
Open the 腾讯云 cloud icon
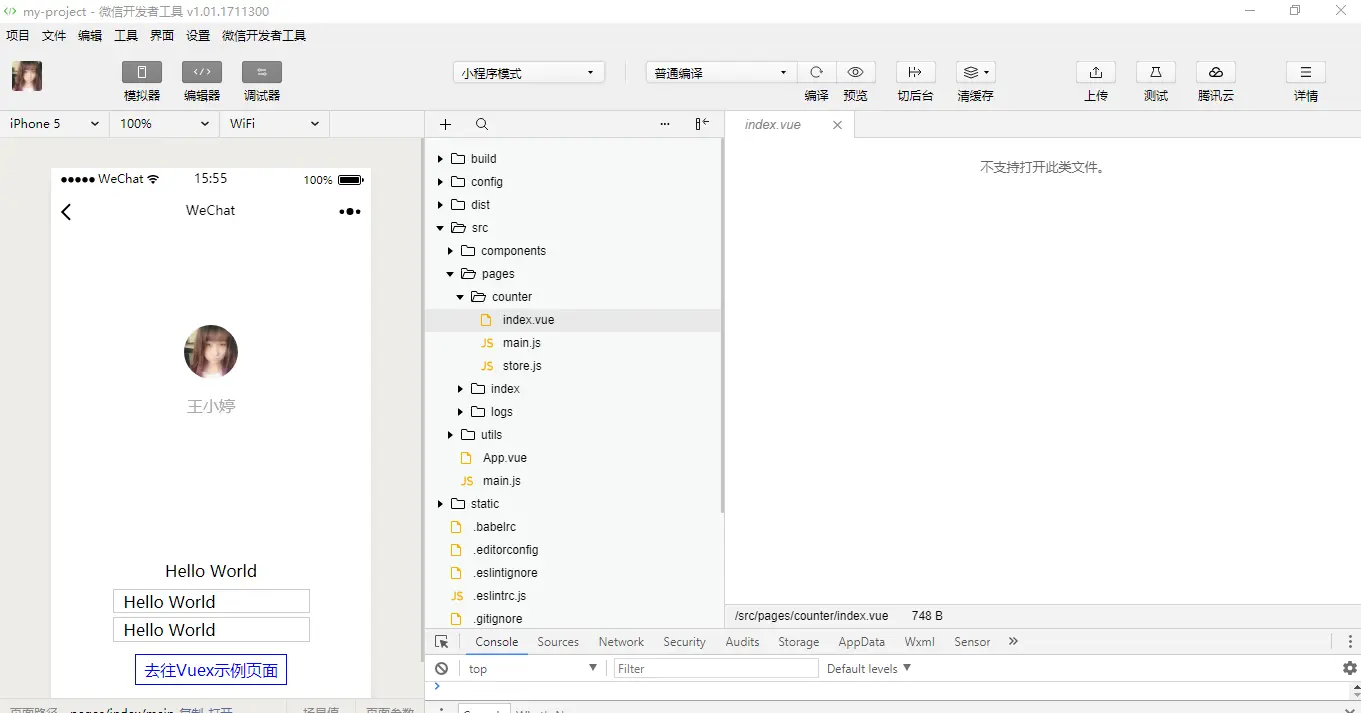pos(1216,72)
